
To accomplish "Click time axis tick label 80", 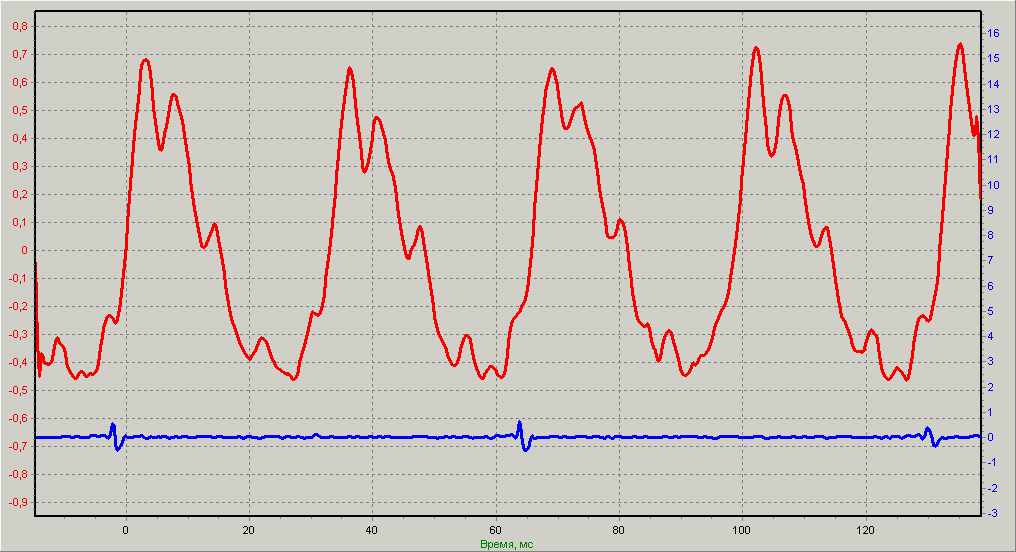I will pyautogui.click(x=619, y=530).
